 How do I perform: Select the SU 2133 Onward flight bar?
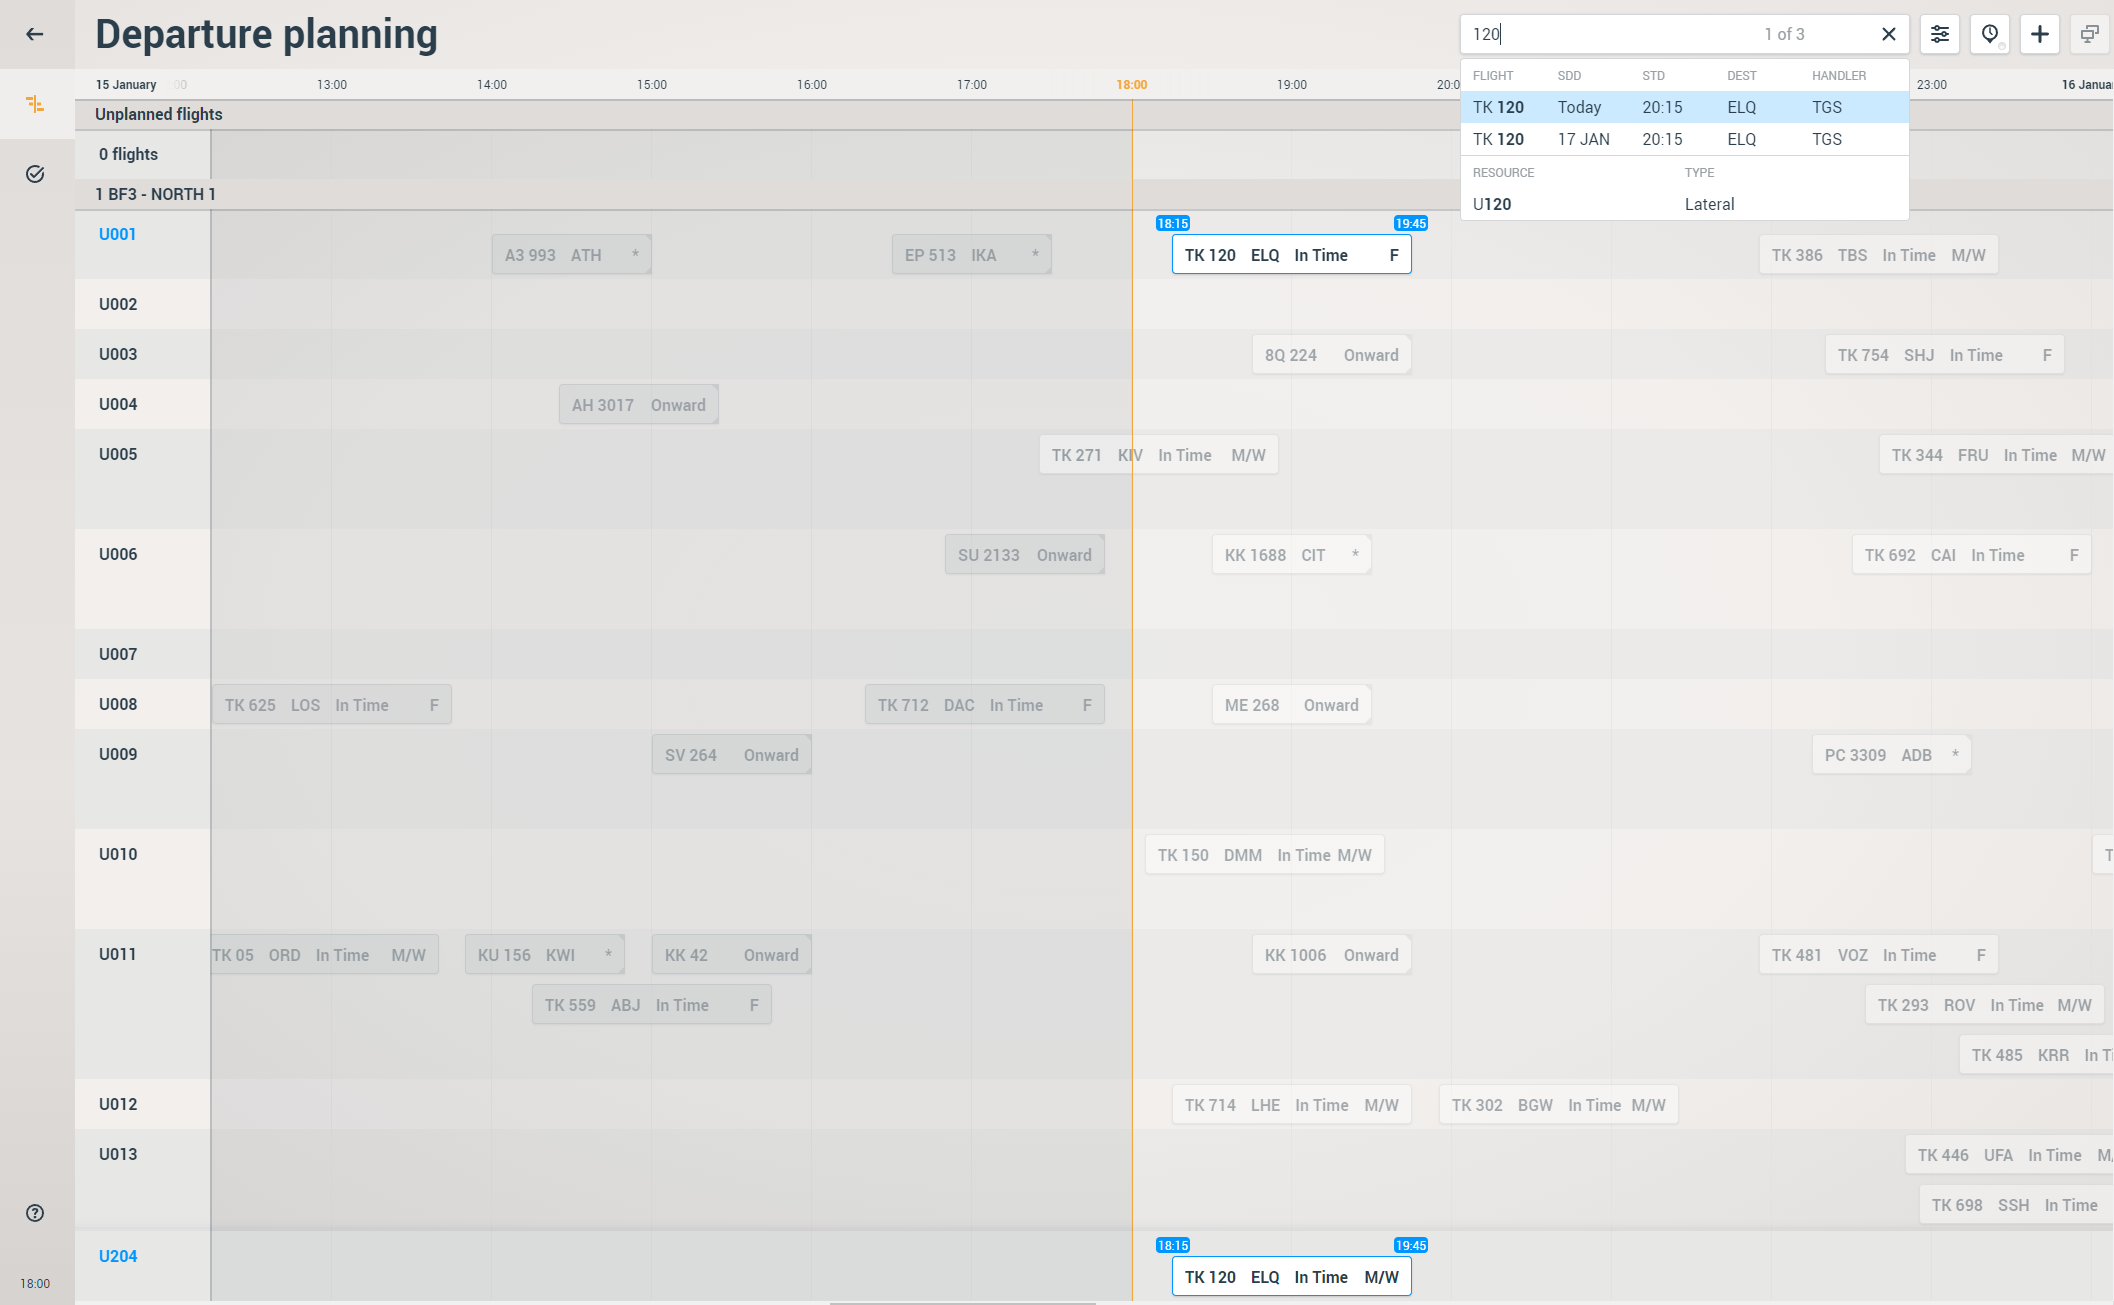click(1025, 555)
